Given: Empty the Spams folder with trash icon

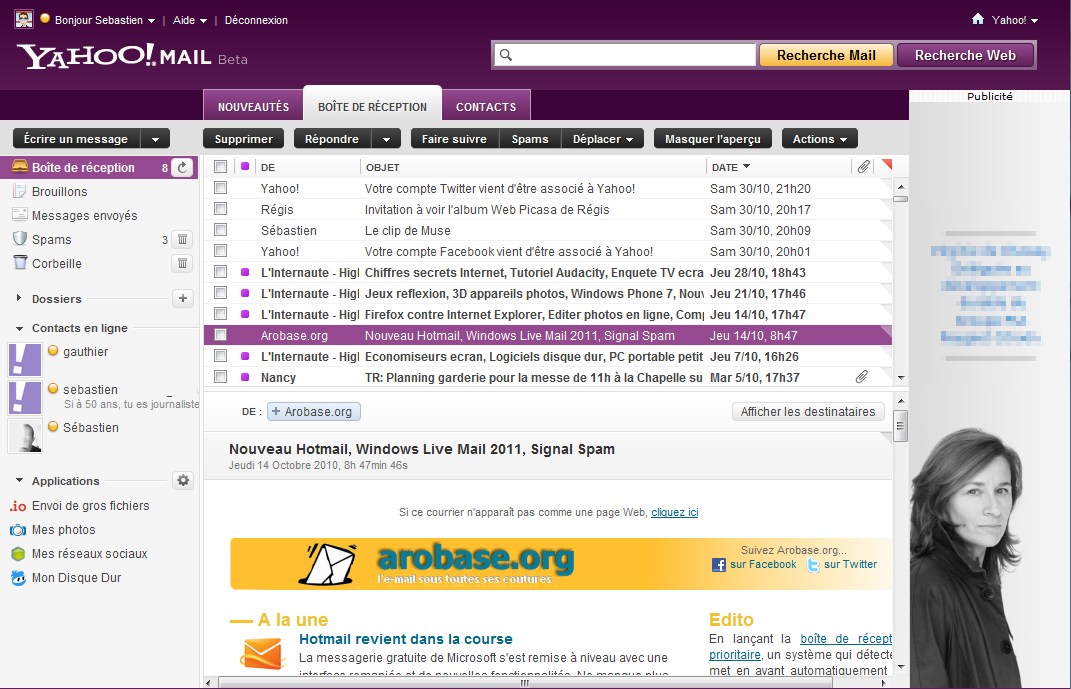Looking at the screenshot, I should pyautogui.click(x=182, y=239).
